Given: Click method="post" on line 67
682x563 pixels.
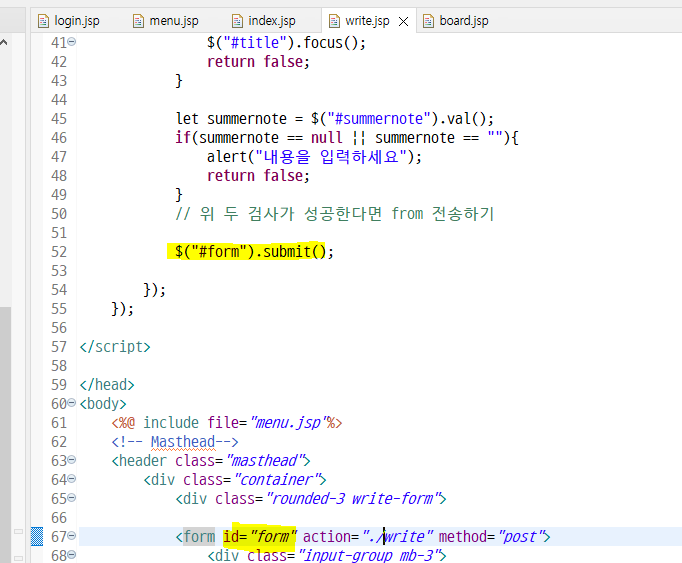Looking at the screenshot, I should coord(490,536).
